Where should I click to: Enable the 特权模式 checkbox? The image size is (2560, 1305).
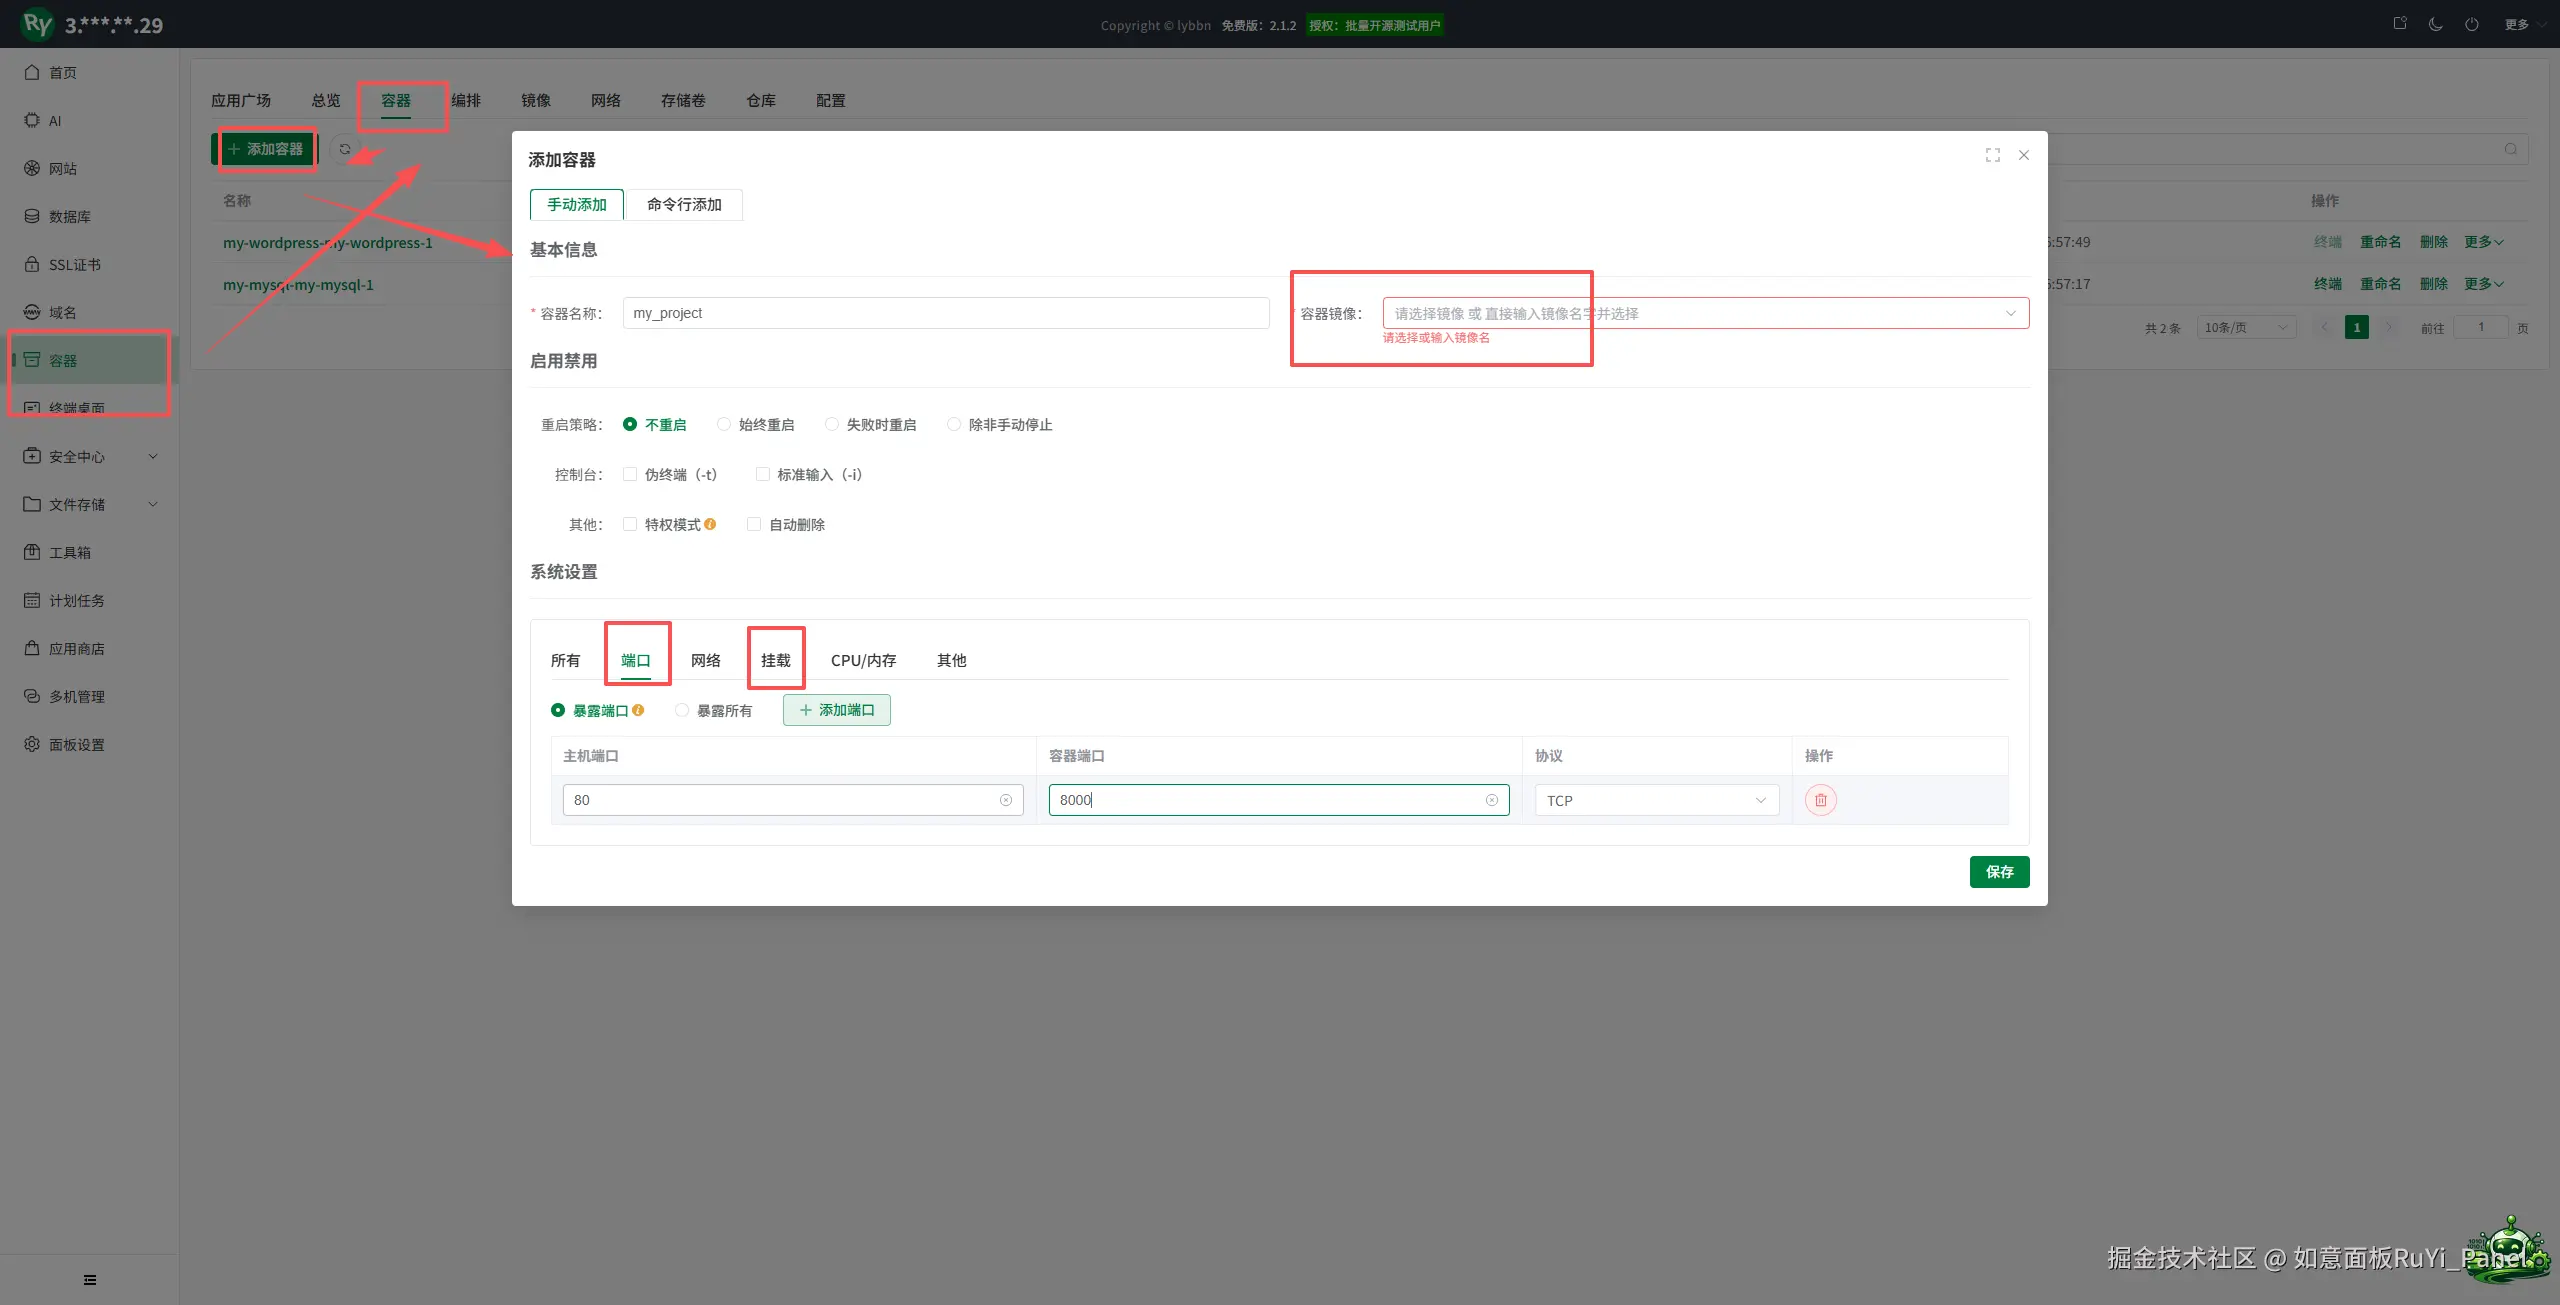(630, 524)
